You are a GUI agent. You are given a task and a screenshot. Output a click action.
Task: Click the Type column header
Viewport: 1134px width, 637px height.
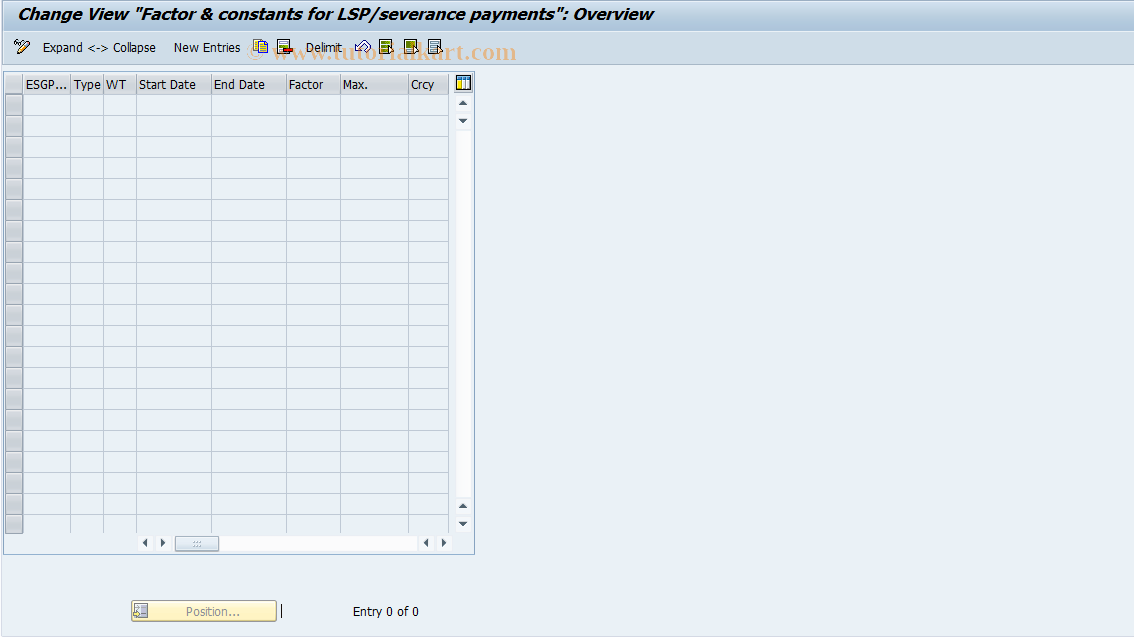tap(87, 85)
